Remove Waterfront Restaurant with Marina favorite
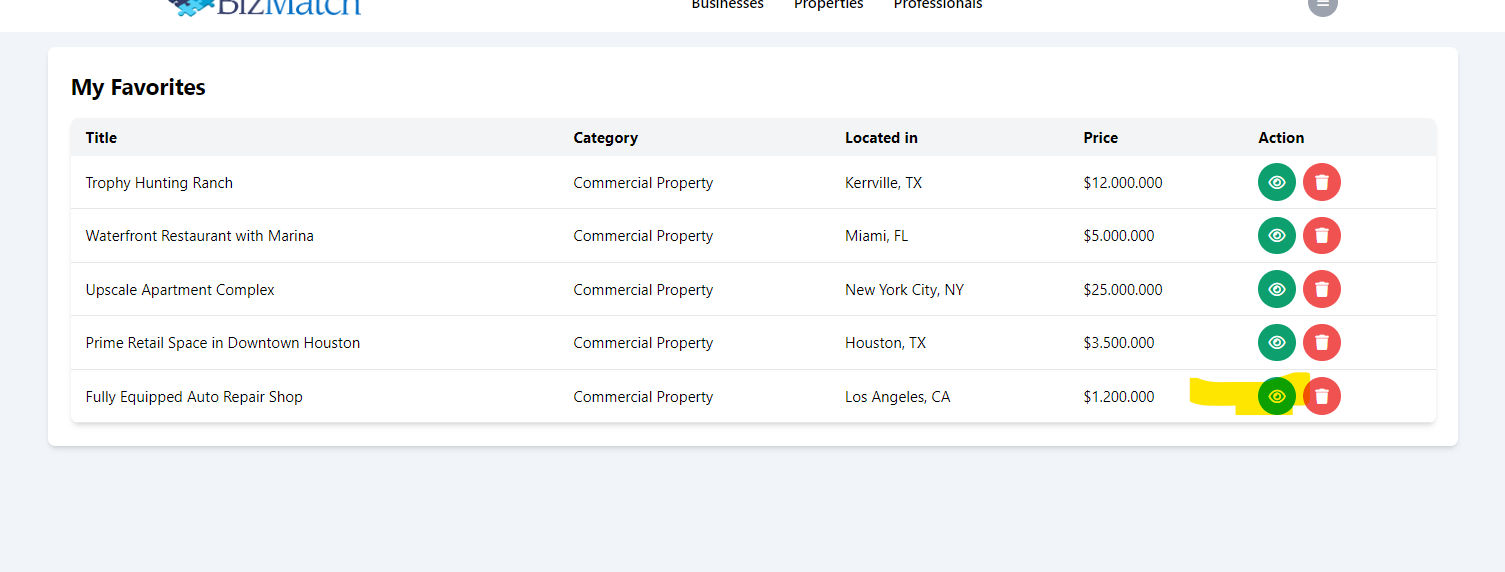This screenshot has height=572, width=1505. pyautogui.click(x=1321, y=236)
